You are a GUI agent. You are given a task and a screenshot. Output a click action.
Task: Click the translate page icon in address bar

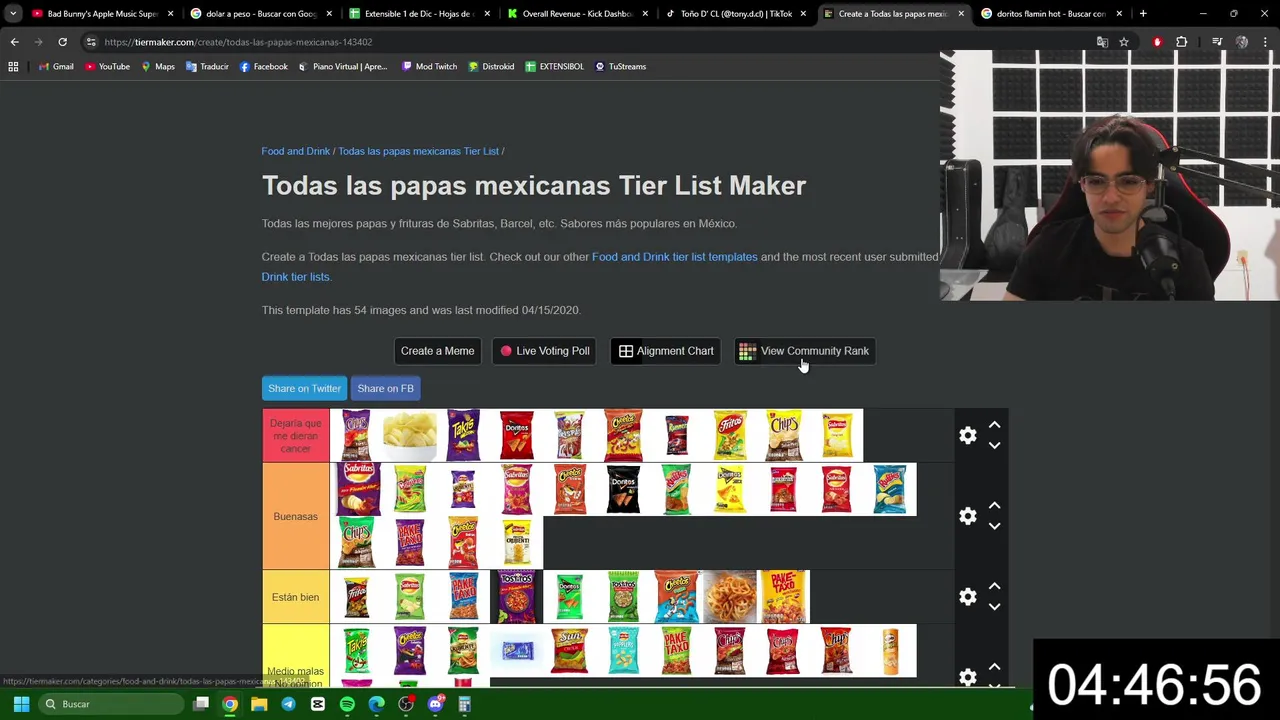click(1102, 42)
